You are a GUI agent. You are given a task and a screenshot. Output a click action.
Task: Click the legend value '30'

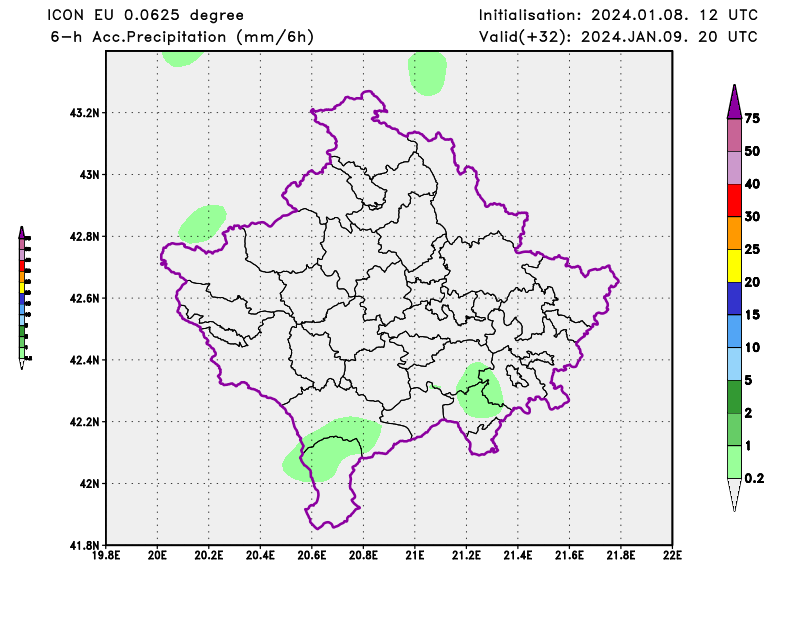[752, 216]
